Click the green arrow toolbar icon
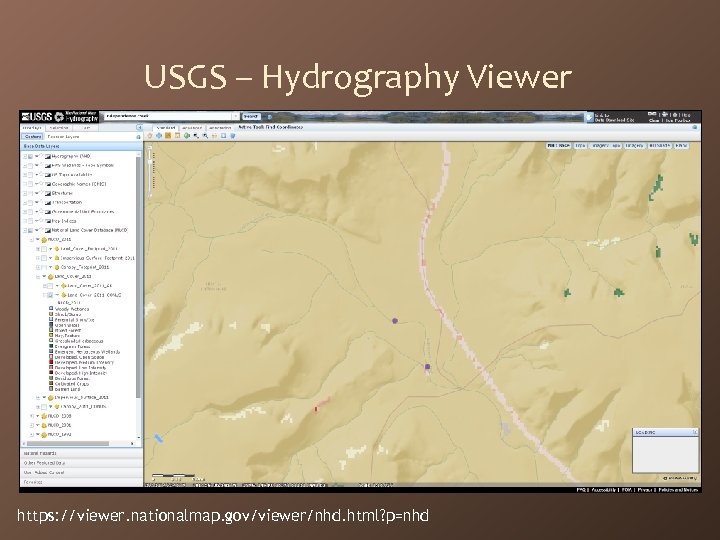 [x=187, y=136]
